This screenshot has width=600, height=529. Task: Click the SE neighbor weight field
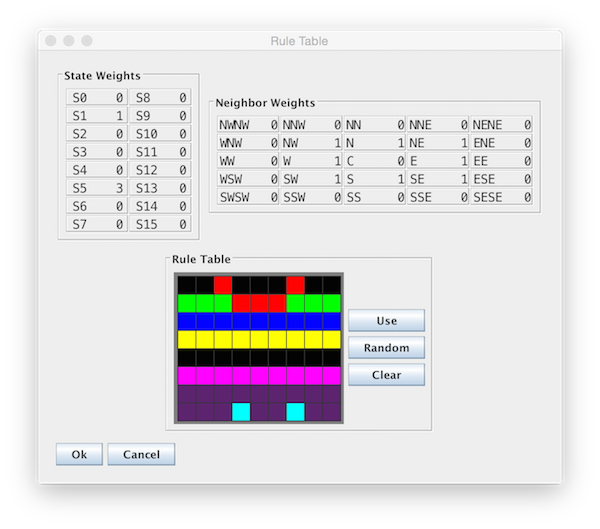click(438, 179)
